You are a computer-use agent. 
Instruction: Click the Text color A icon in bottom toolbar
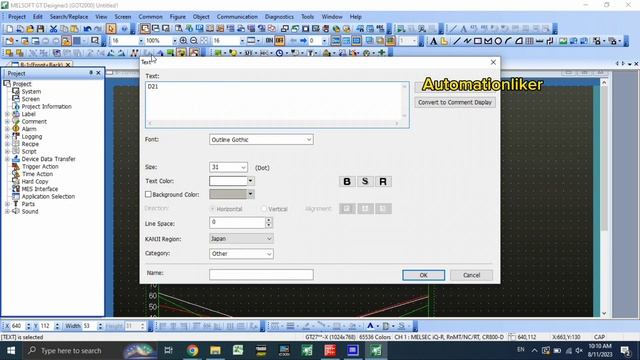pos(370,326)
